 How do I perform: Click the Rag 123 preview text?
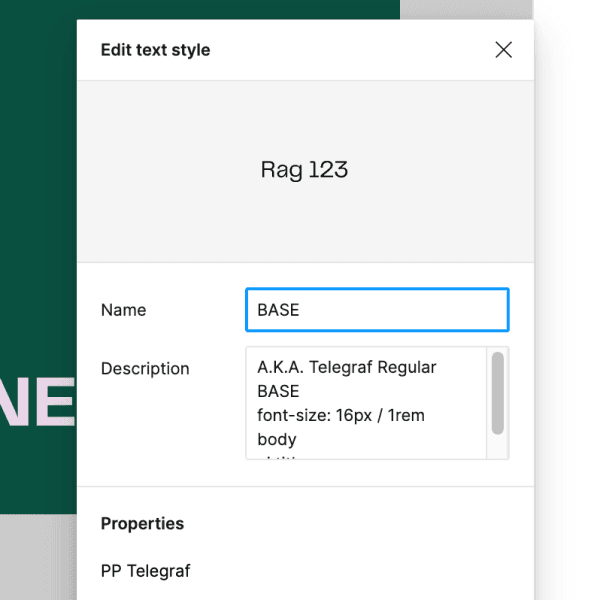(304, 170)
